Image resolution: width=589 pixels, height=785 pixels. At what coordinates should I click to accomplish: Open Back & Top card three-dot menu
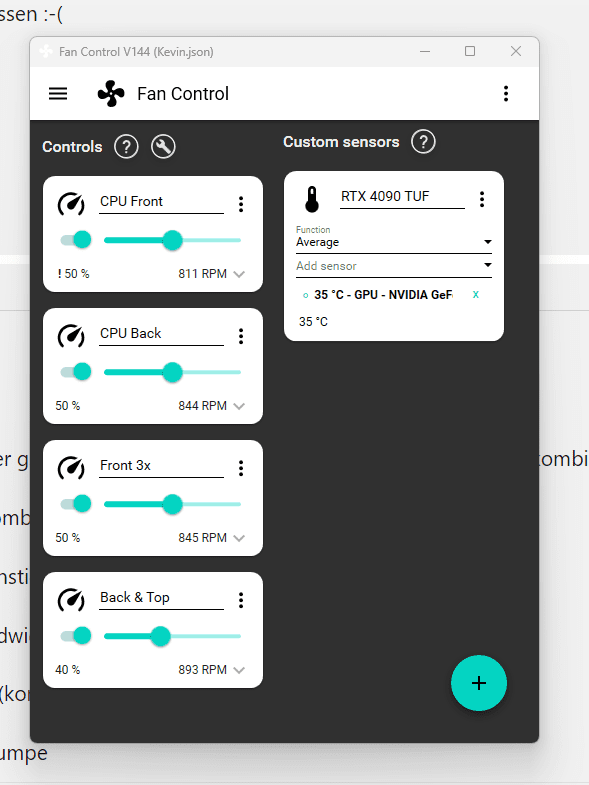241,600
